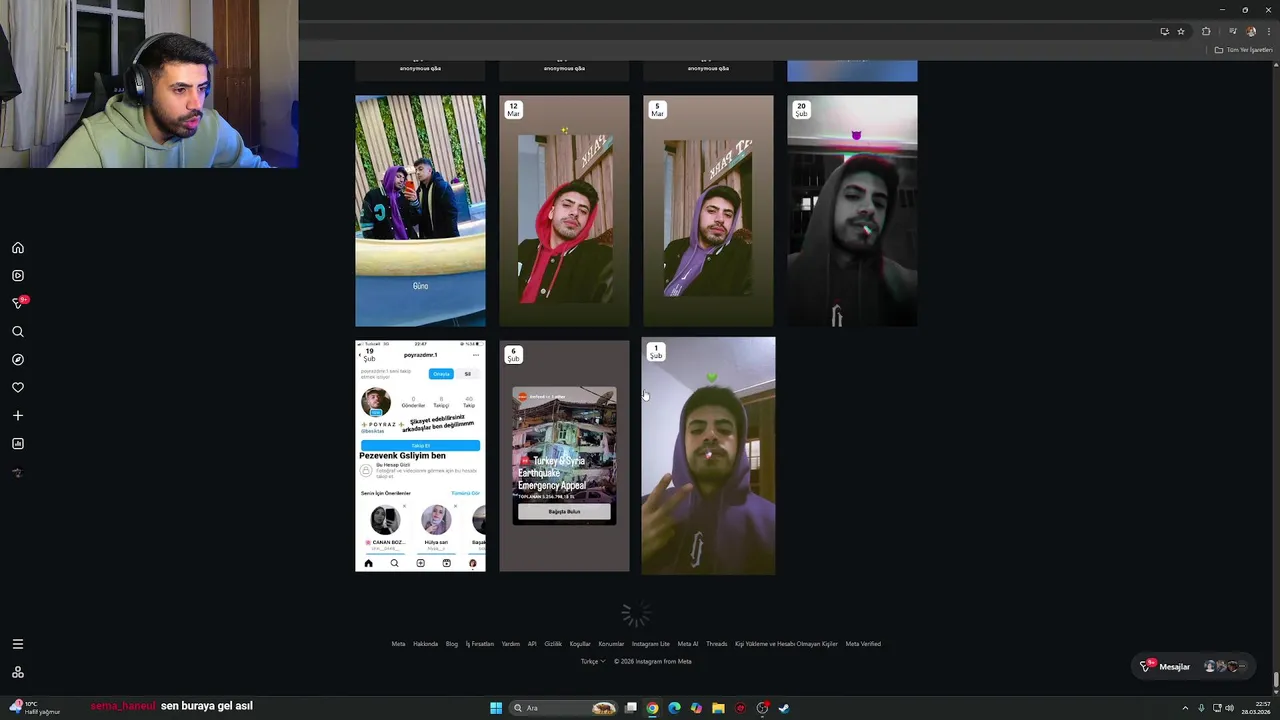Open Notifications heart in the sidebar
The height and width of the screenshot is (720, 1280).
pos(18,388)
